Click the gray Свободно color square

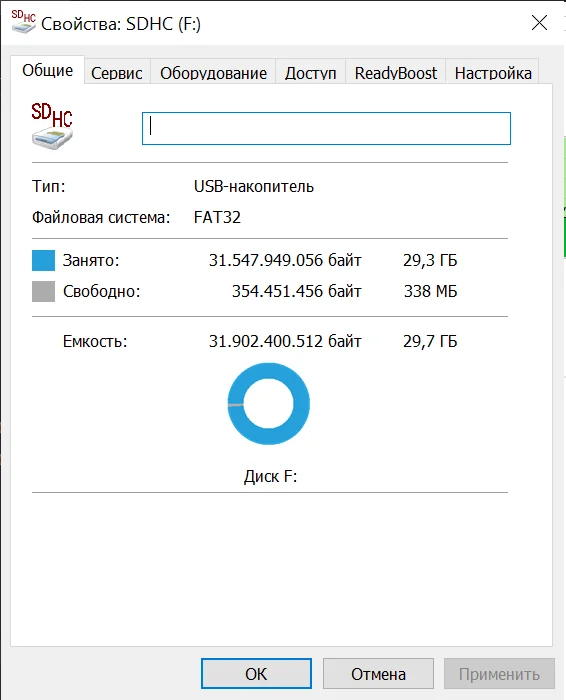pos(43,291)
